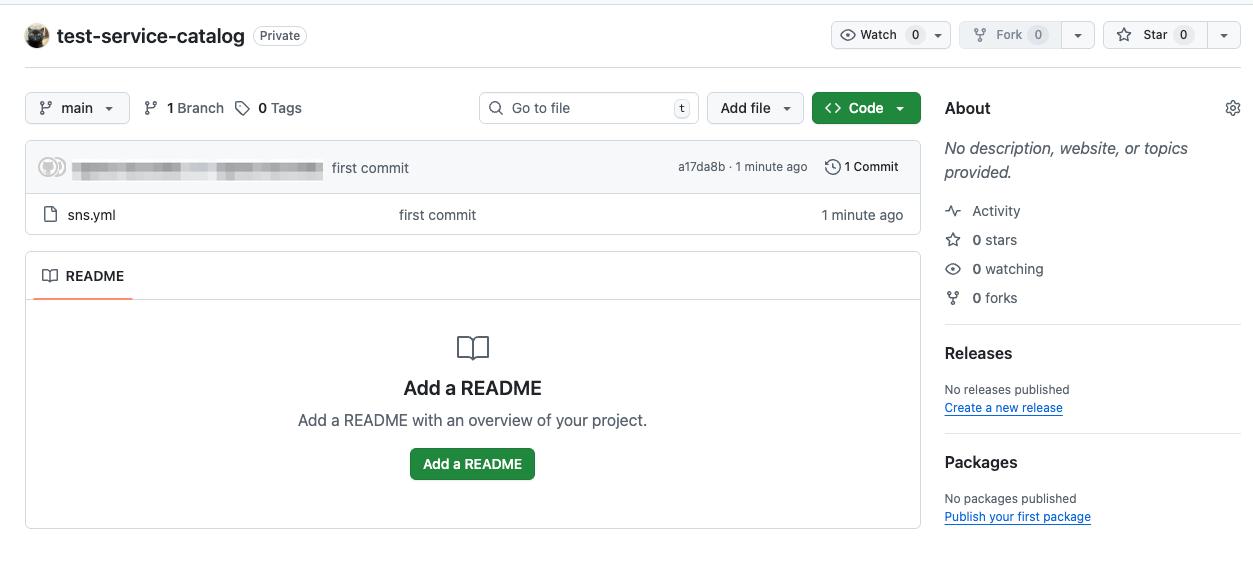
Task: Open the About settings gear icon
Action: click(1232, 108)
